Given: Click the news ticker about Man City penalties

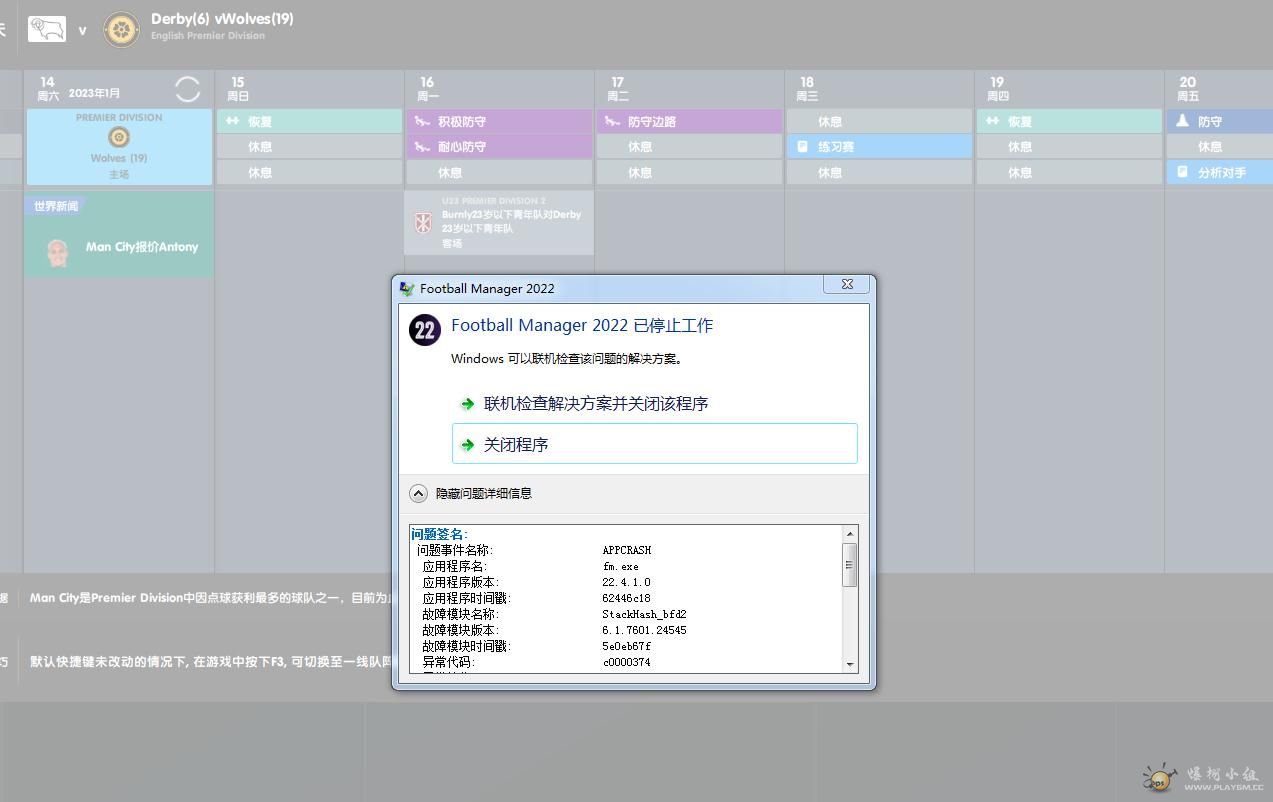Looking at the screenshot, I should [x=210, y=598].
